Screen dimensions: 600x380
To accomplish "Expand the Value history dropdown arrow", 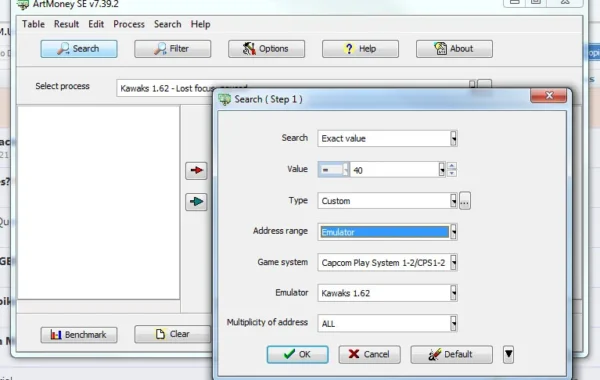I will click(x=442, y=170).
